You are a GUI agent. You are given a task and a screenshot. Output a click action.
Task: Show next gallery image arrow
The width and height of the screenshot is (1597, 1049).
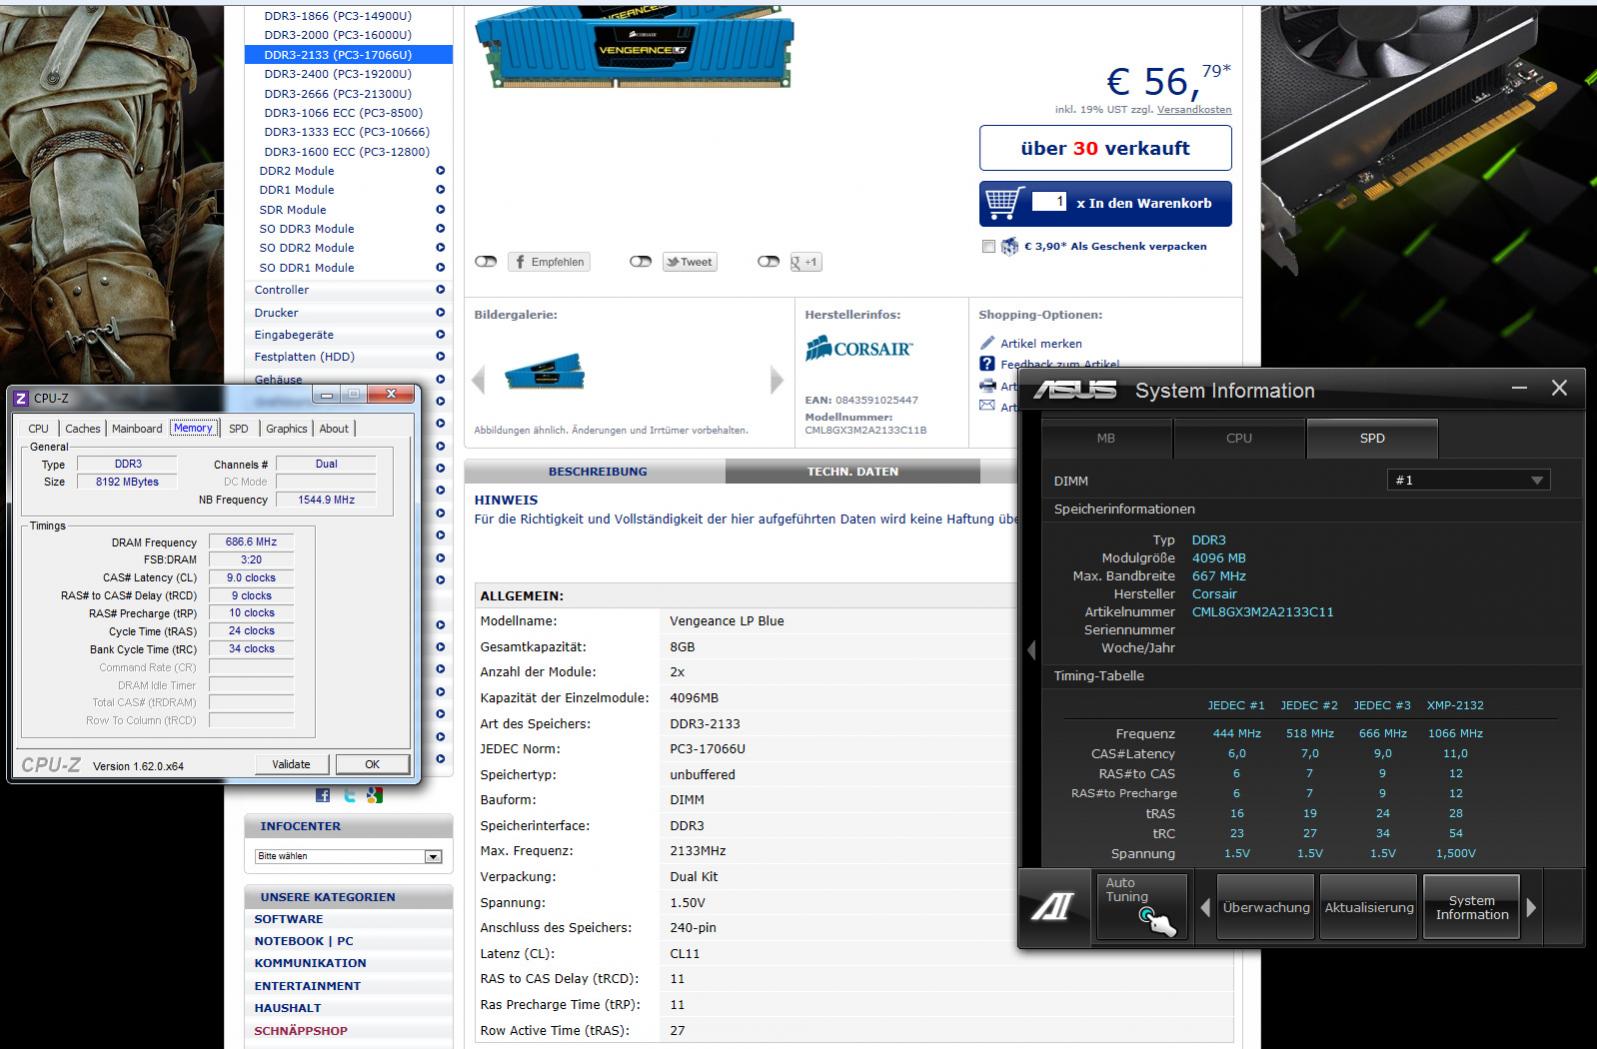(777, 379)
